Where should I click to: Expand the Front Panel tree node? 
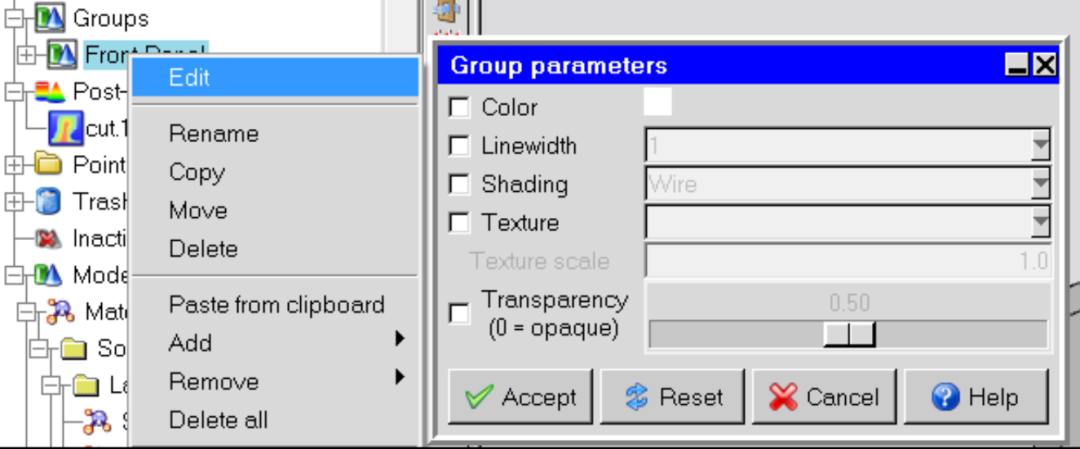click(x=25, y=54)
